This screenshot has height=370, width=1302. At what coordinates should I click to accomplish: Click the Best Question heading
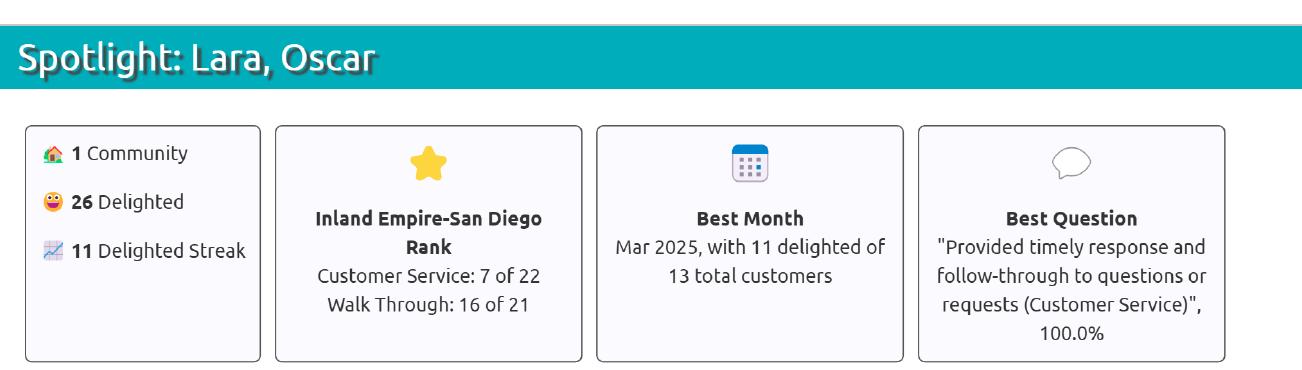1071,218
